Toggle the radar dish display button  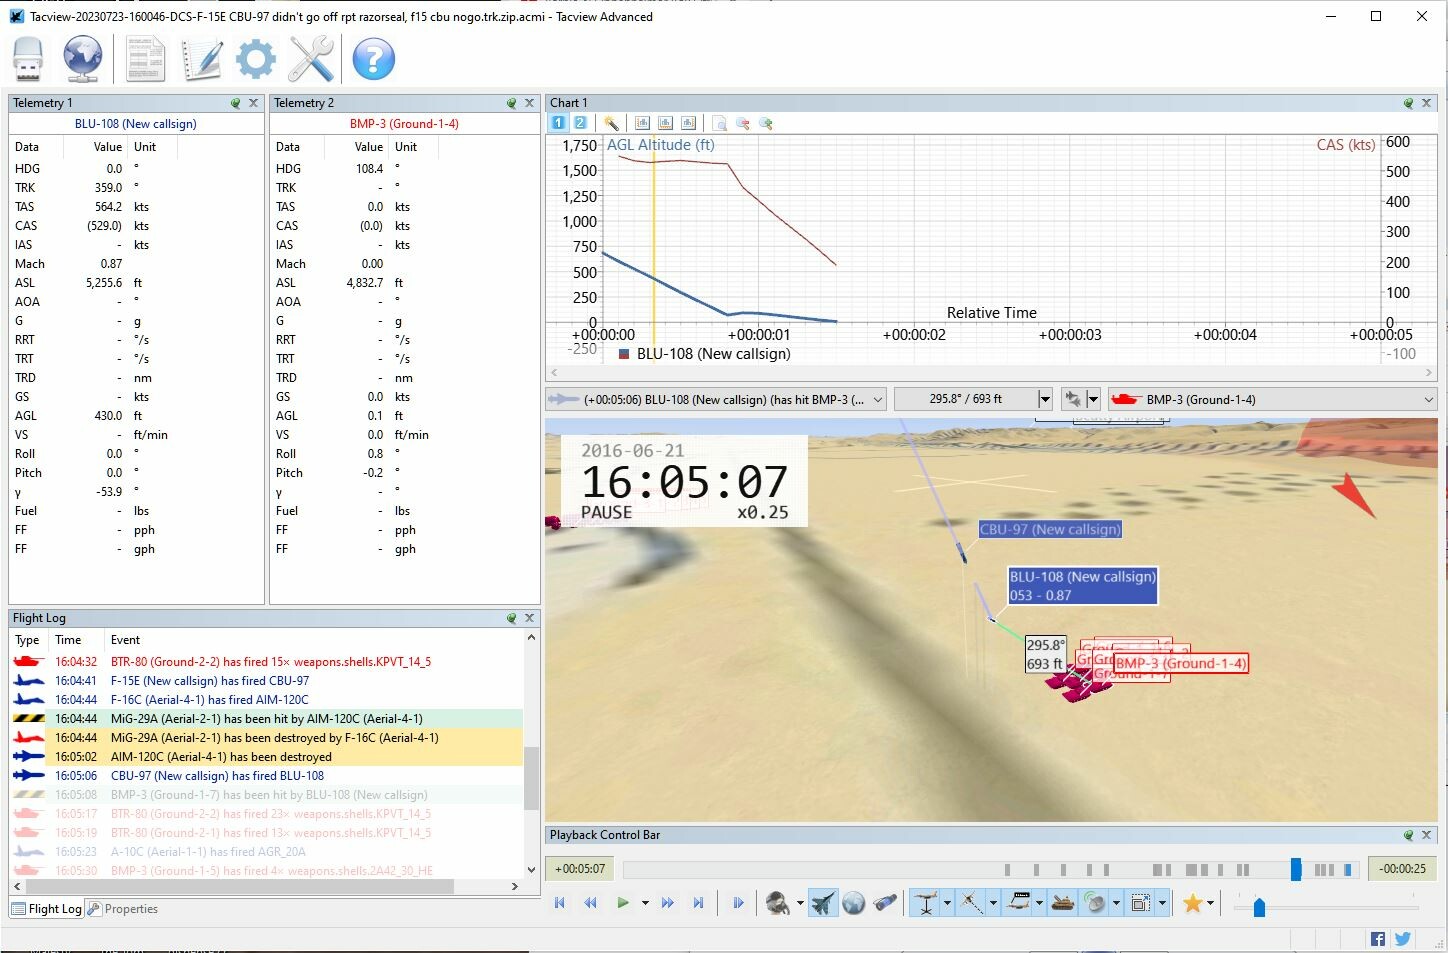[x=1096, y=903]
